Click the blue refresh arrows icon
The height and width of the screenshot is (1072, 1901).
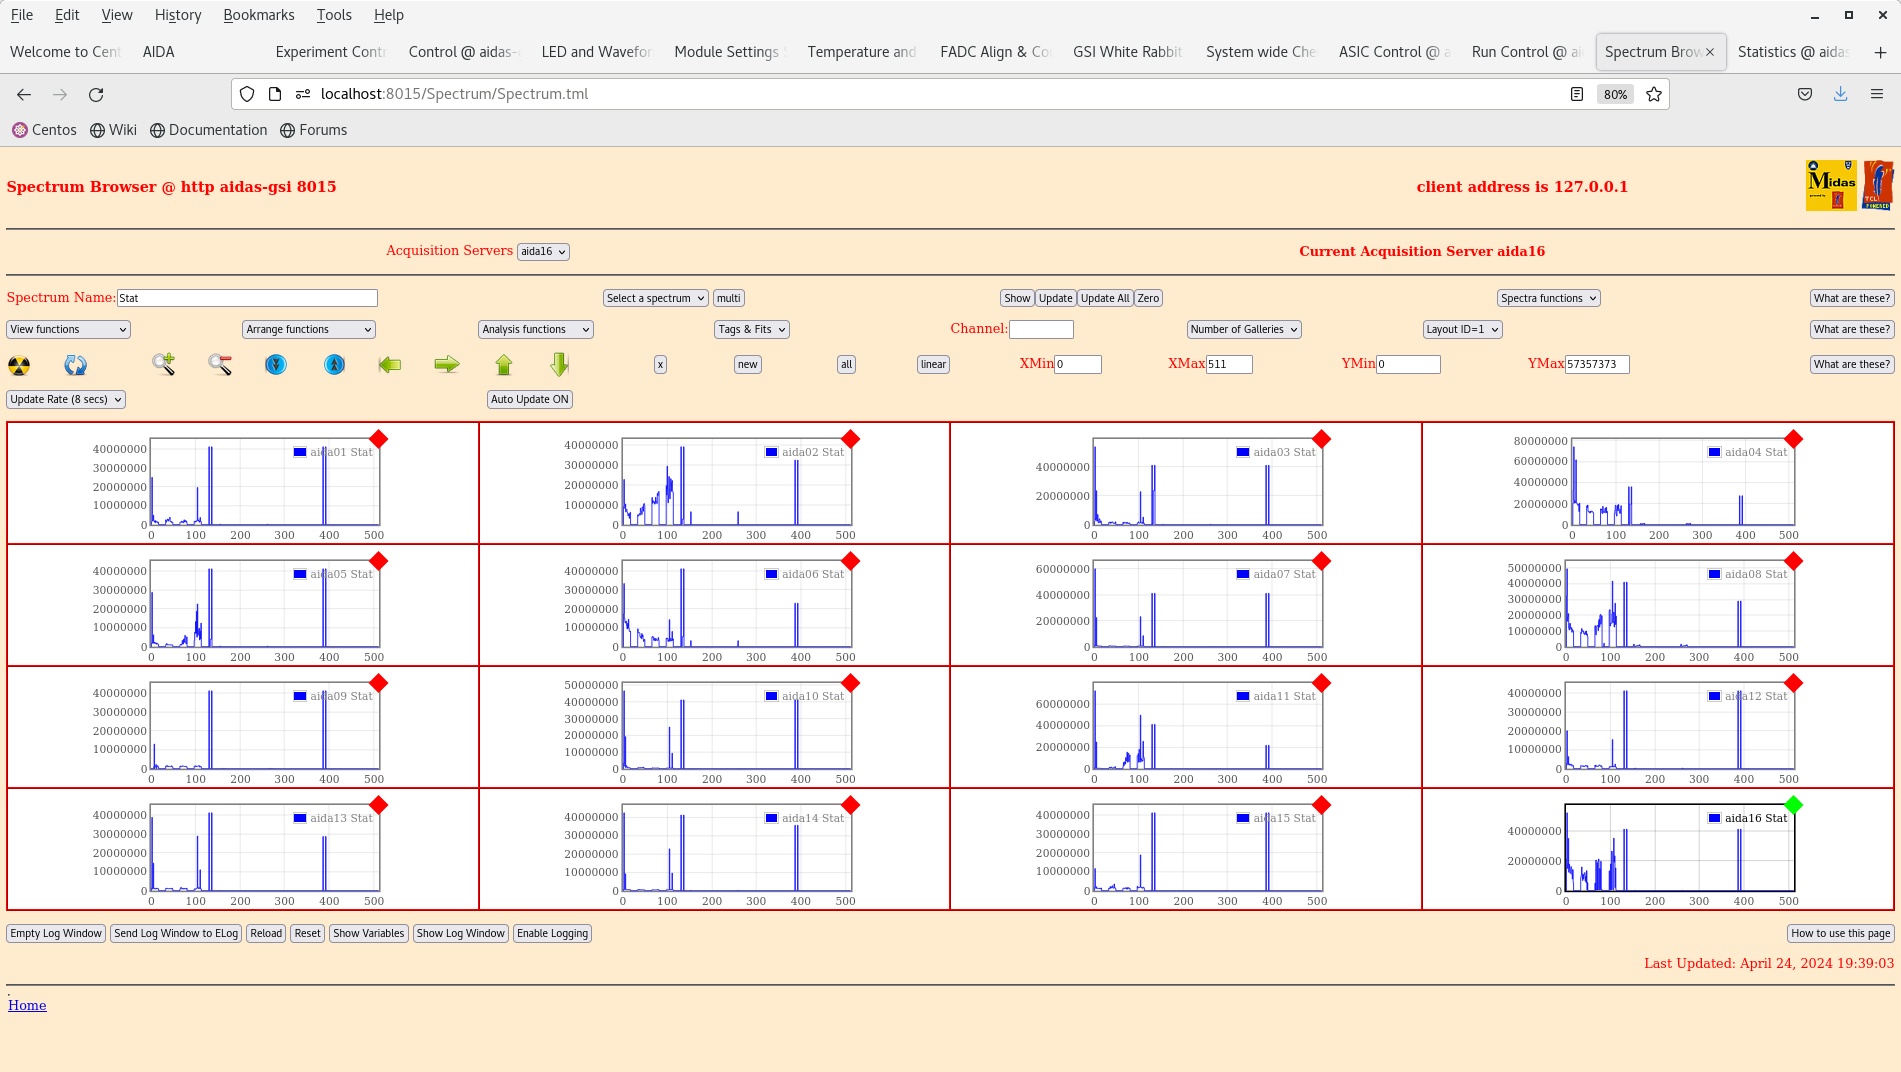[x=76, y=365]
